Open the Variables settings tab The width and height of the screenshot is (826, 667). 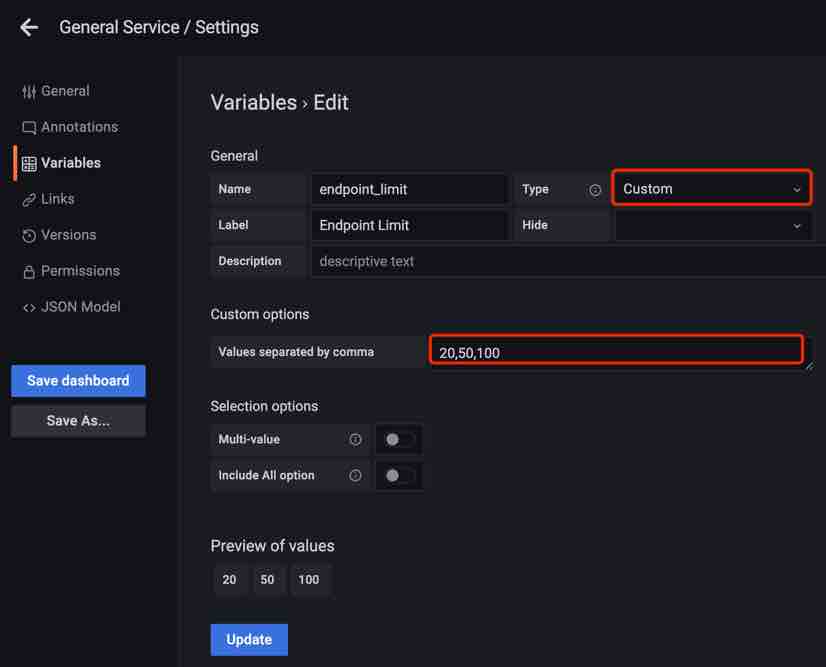click(x=70, y=163)
